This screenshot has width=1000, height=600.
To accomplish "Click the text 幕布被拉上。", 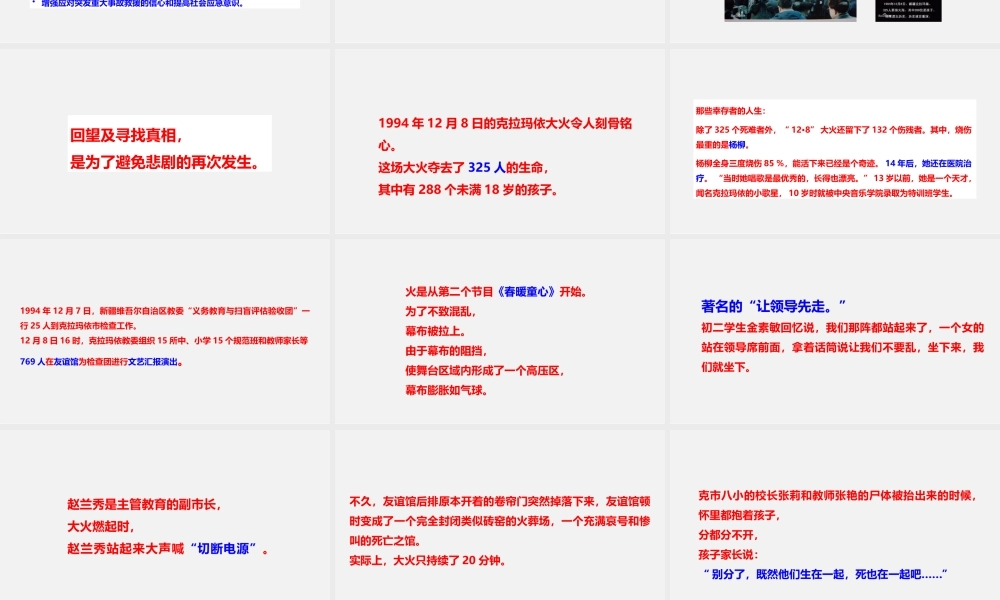I will tap(436, 332).
